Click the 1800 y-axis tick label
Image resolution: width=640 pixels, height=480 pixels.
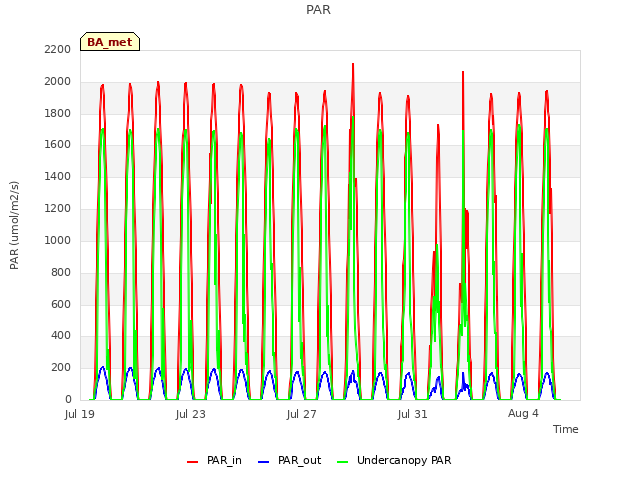tap(58, 113)
